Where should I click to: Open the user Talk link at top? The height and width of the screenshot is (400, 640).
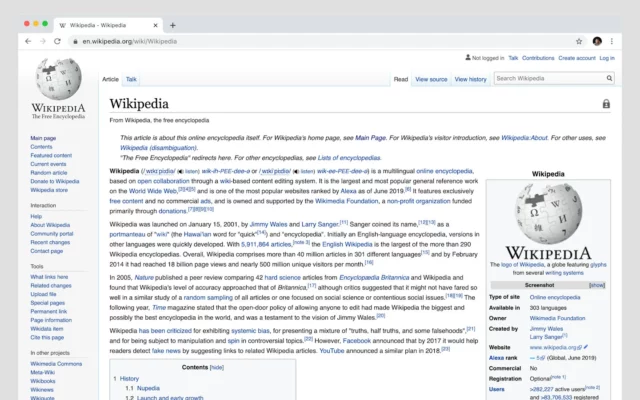click(x=513, y=58)
